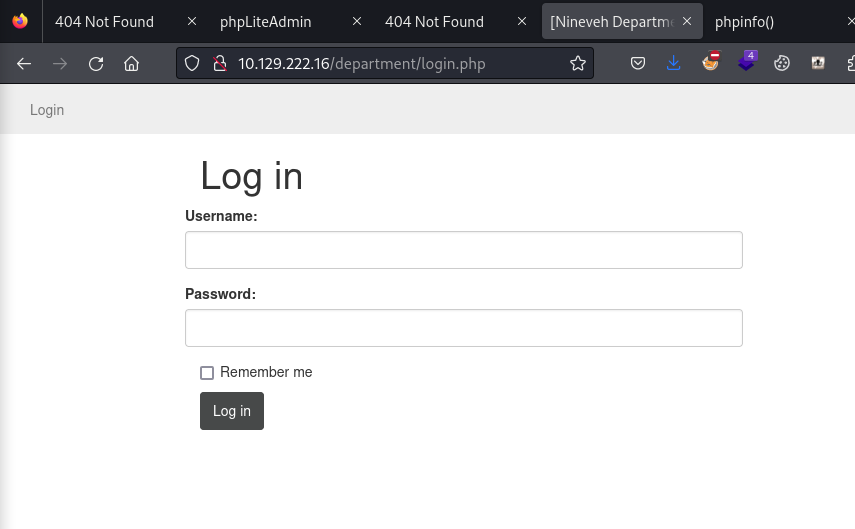
Task: Close the second 404 Not Found tab
Action: (x=522, y=21)
